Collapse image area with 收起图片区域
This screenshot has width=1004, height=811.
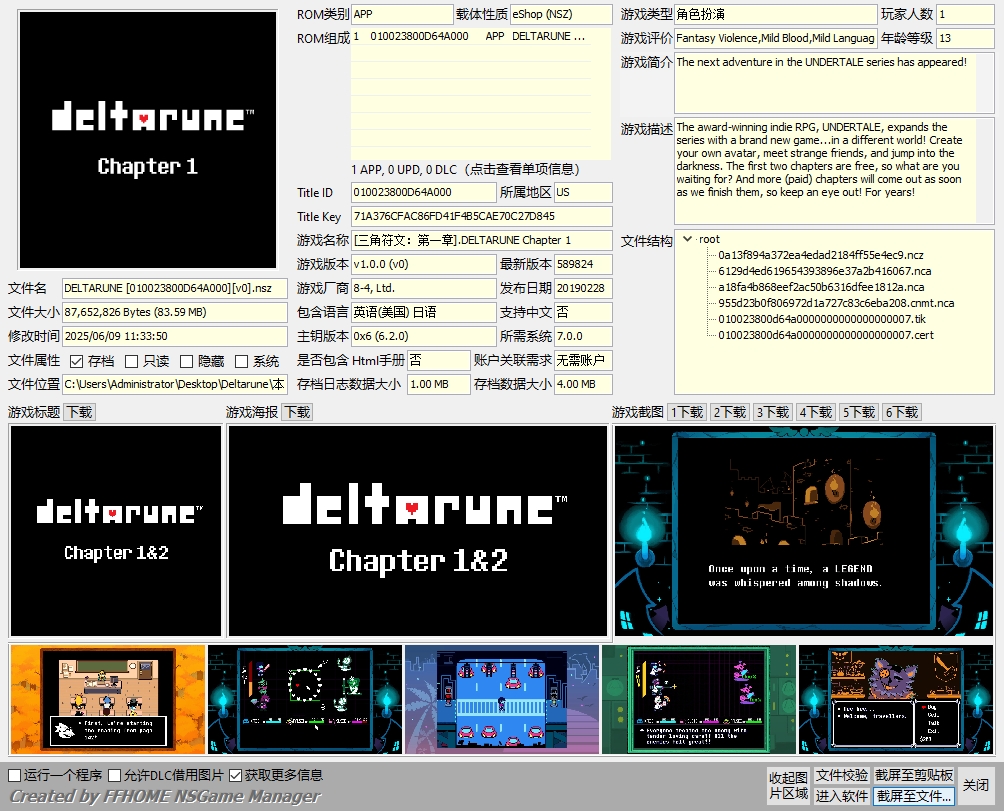[788, 785]
